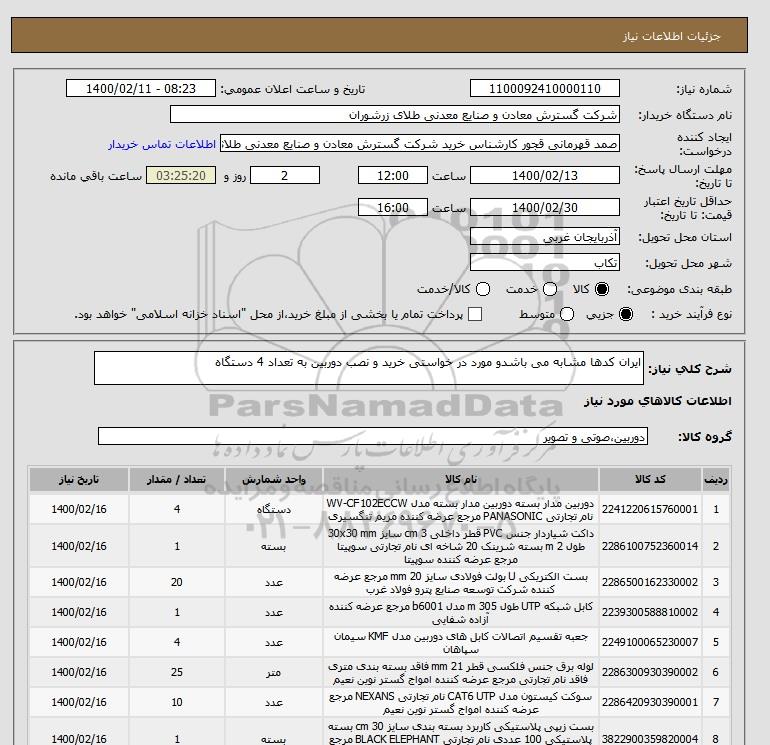This screenshot has width=770, height=745.
Task: Click unit دستگاه in row 1
Action: [274, 509]
